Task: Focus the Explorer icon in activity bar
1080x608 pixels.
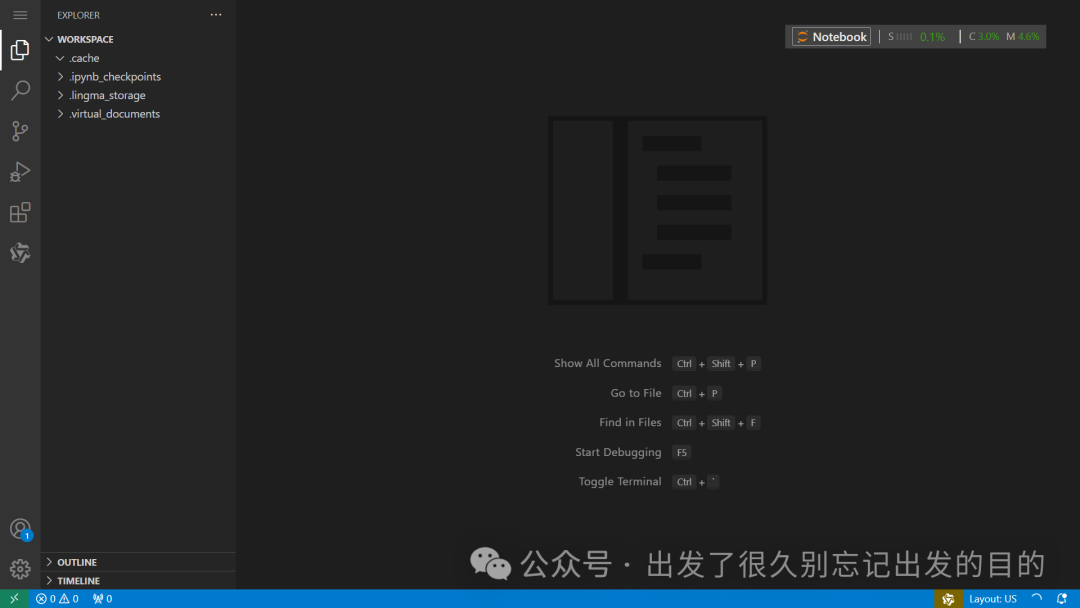Action: 20,50
